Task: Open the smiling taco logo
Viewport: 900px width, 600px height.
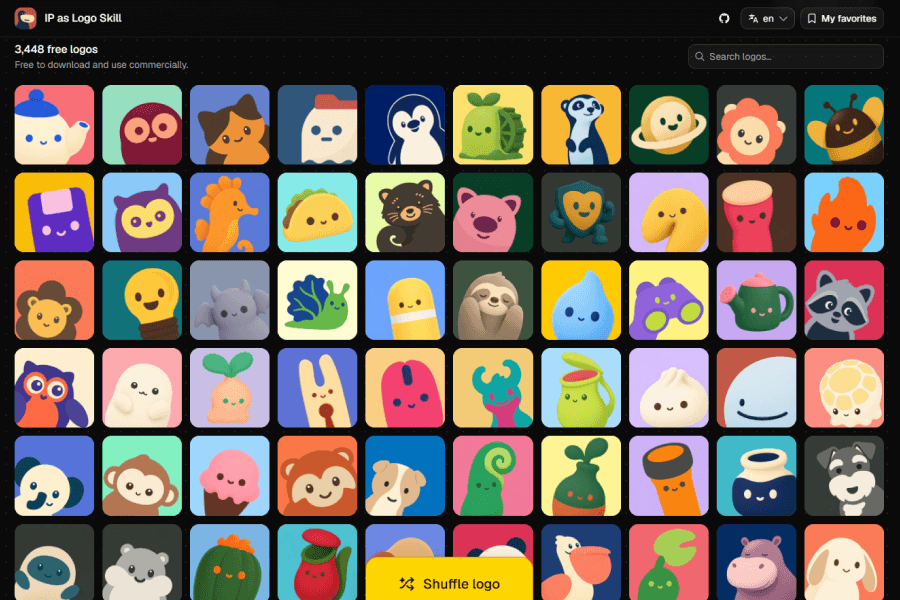Action: pyautogui.click(x=317, y=212)
